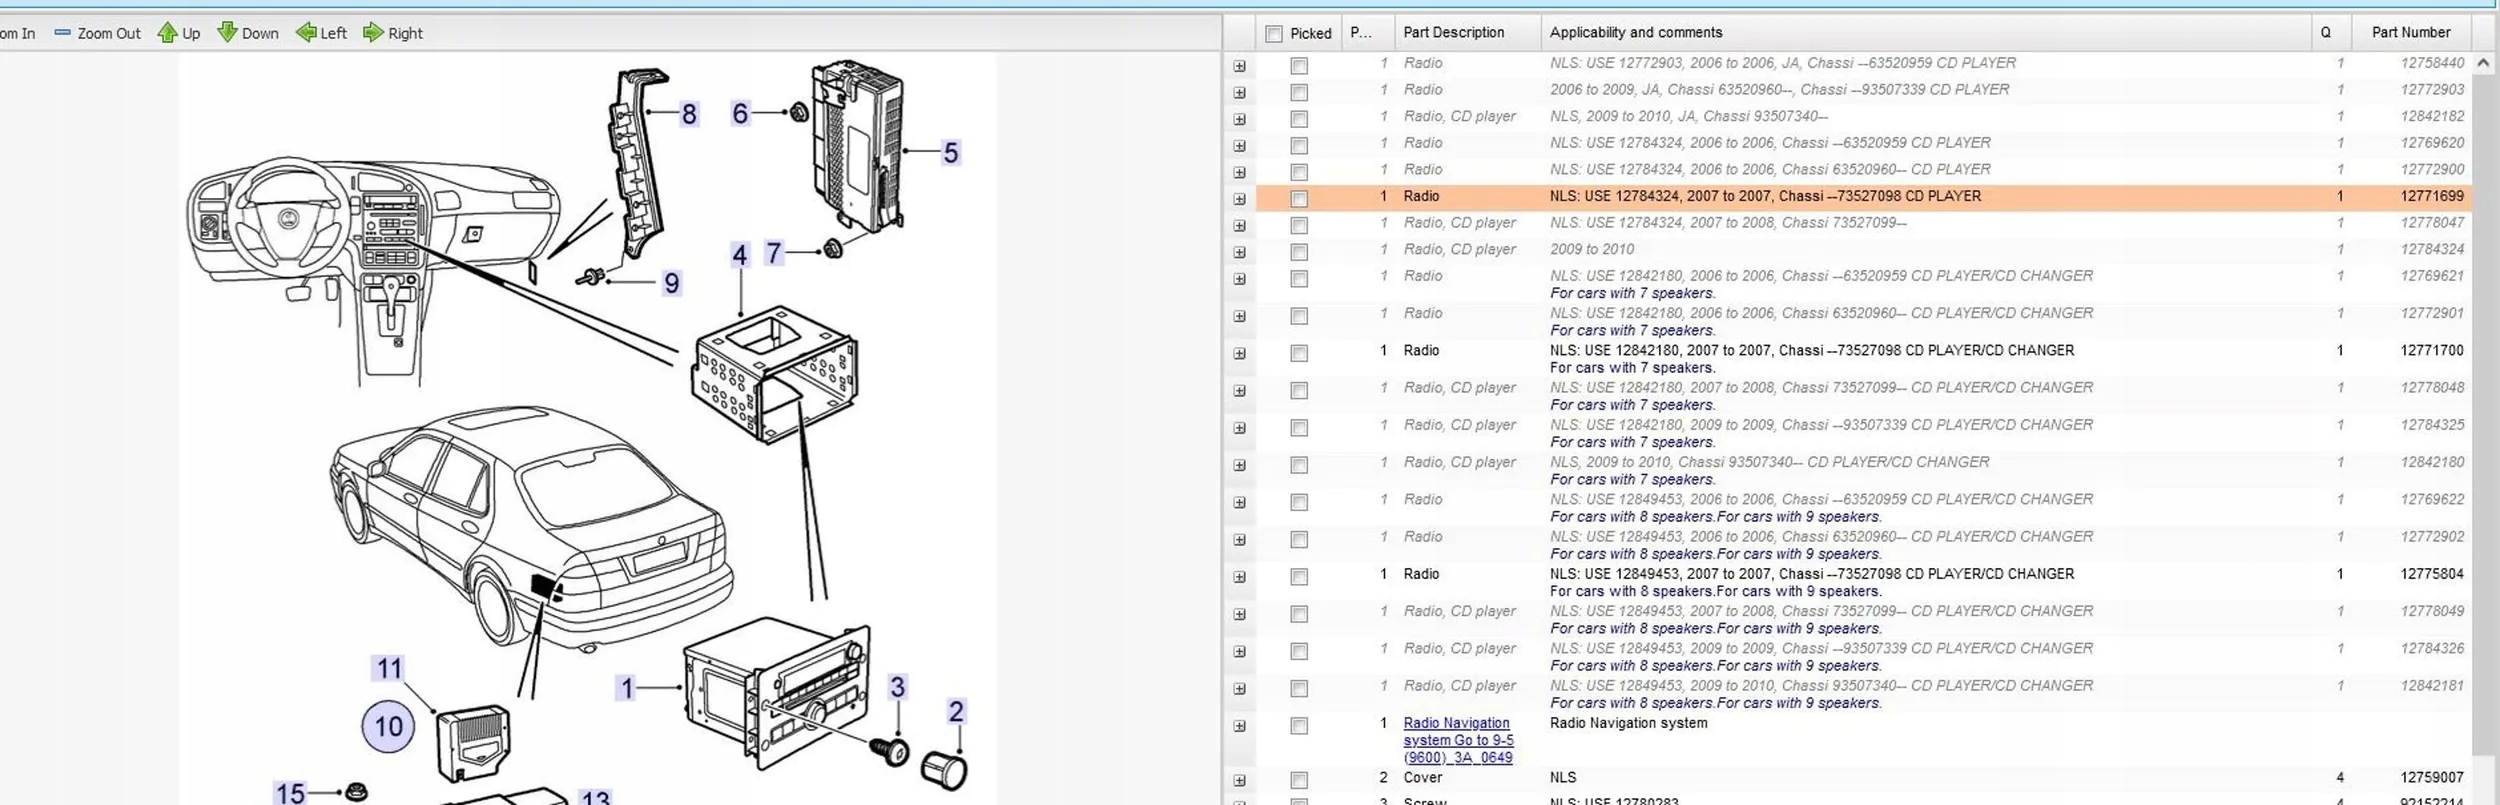Expand the Radio Navigation system row
2500x805 pixels.
coord(1240,727)
